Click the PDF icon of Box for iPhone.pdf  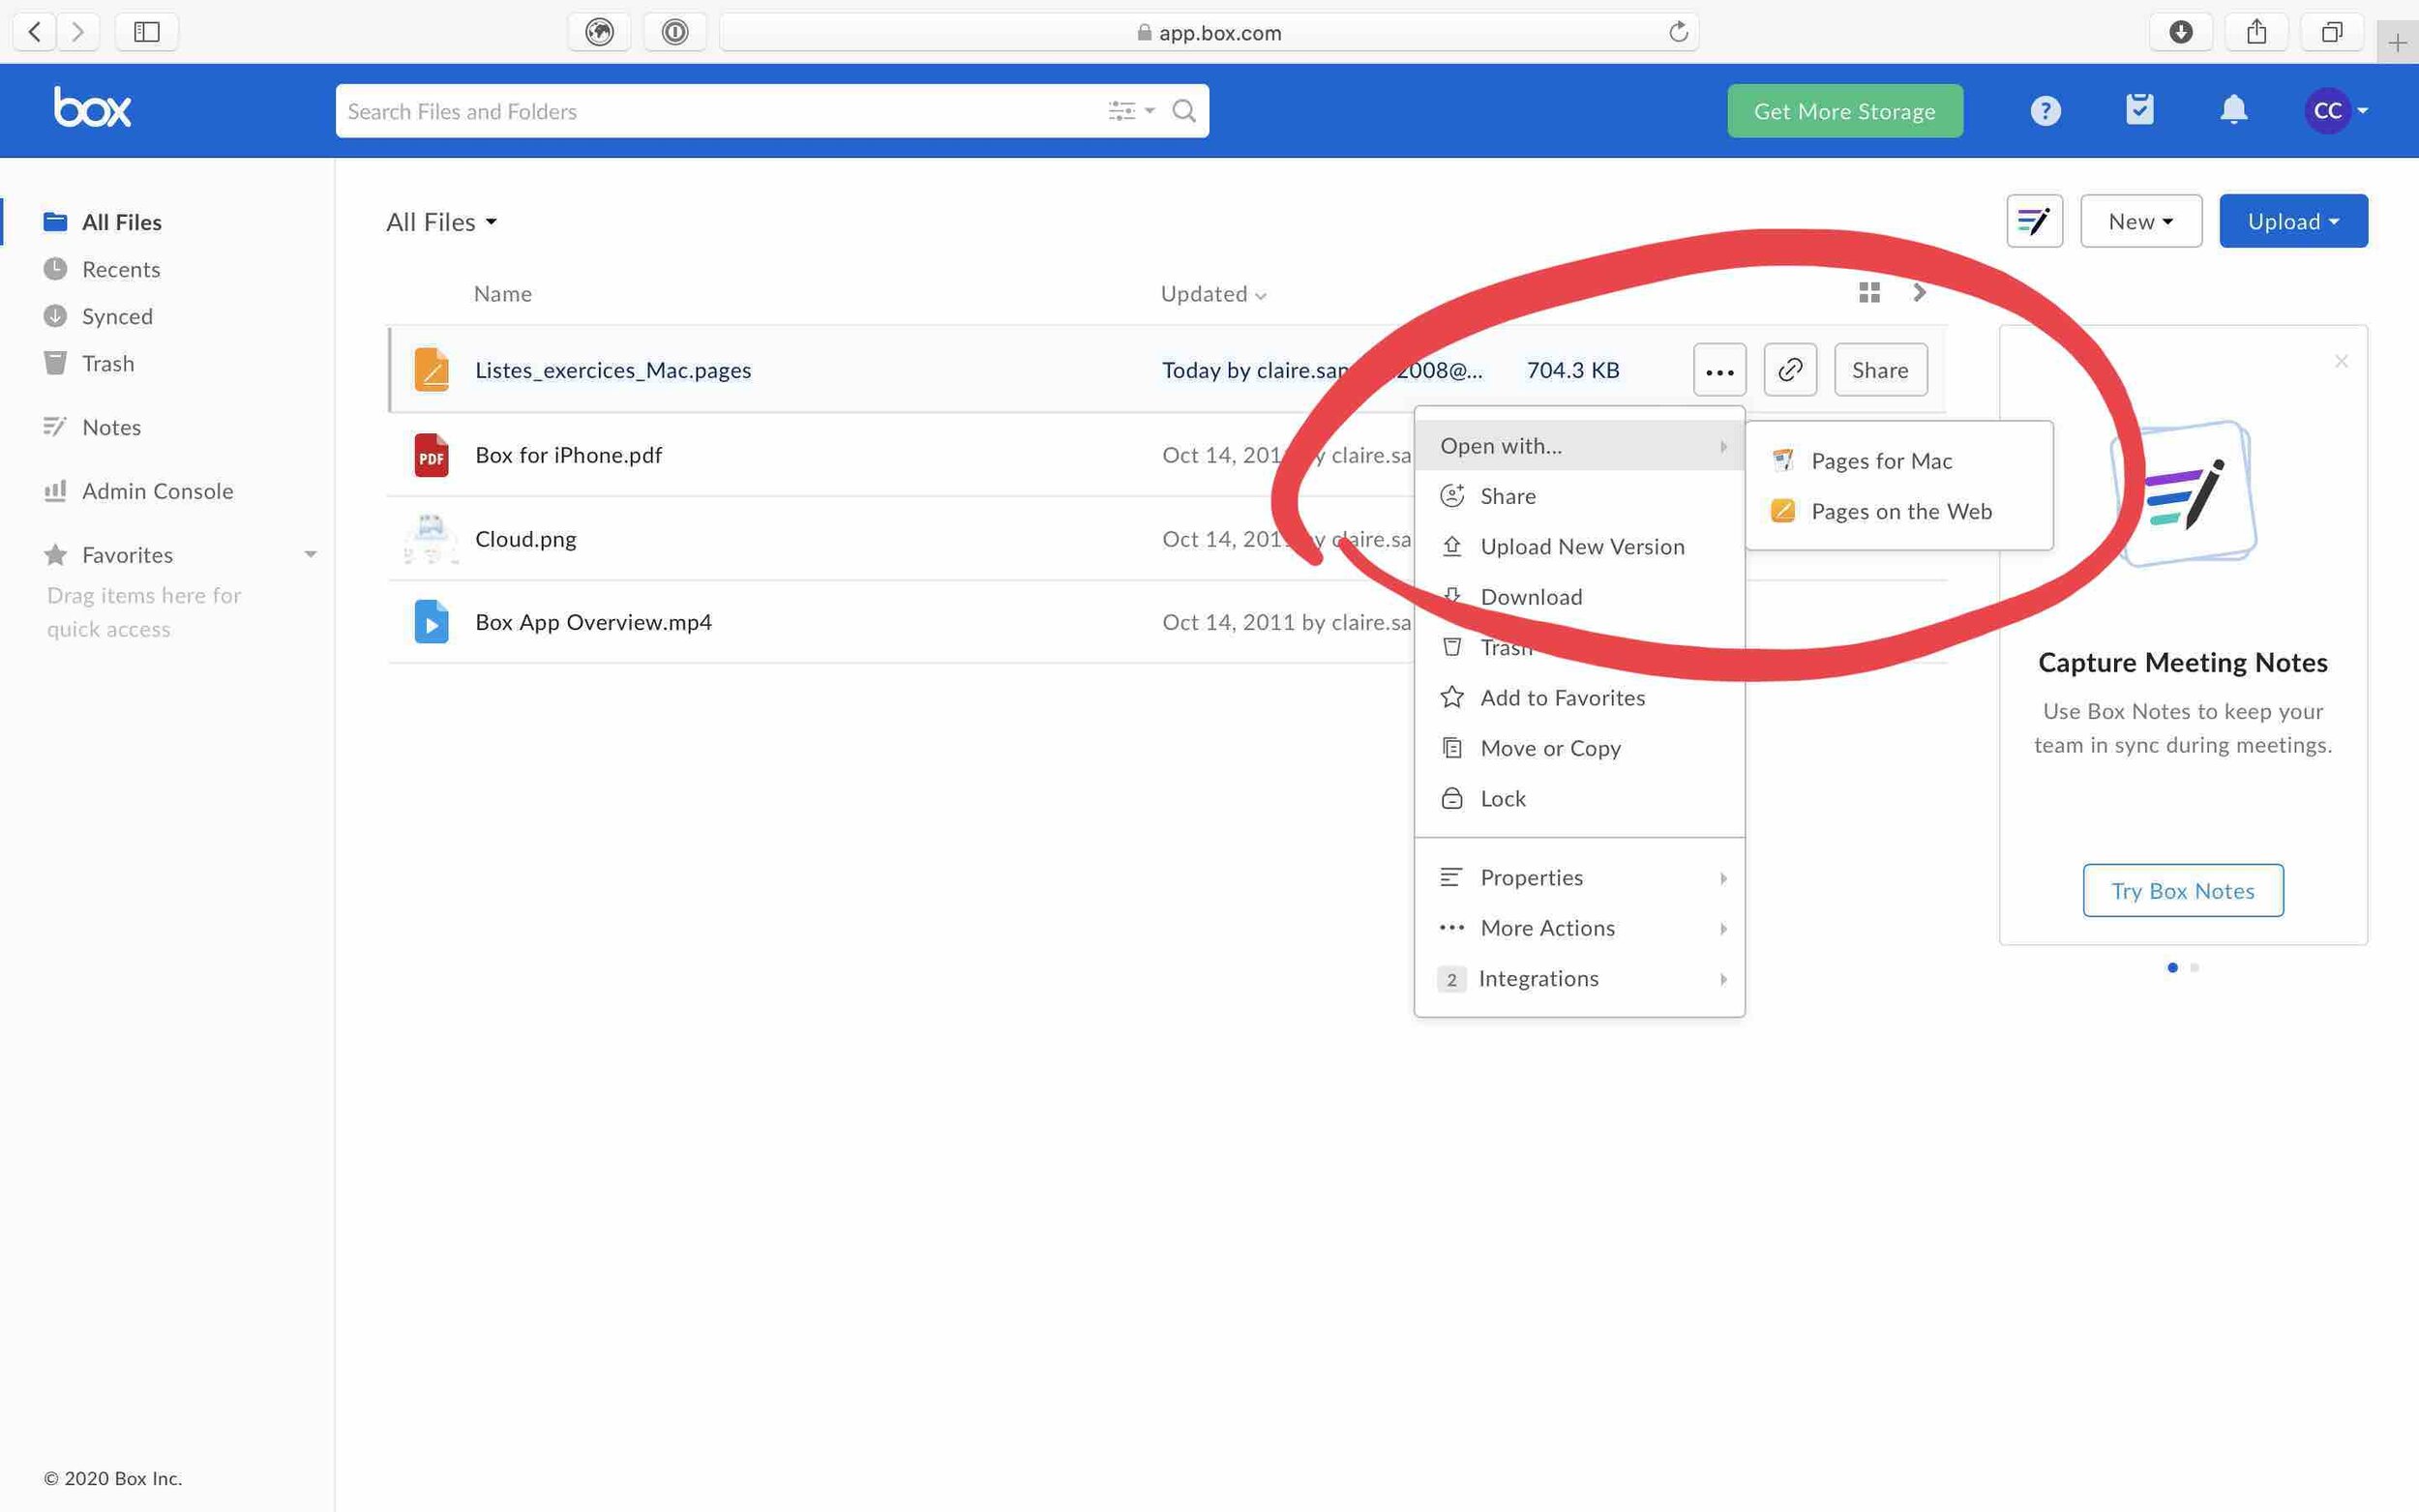(431, 455)
